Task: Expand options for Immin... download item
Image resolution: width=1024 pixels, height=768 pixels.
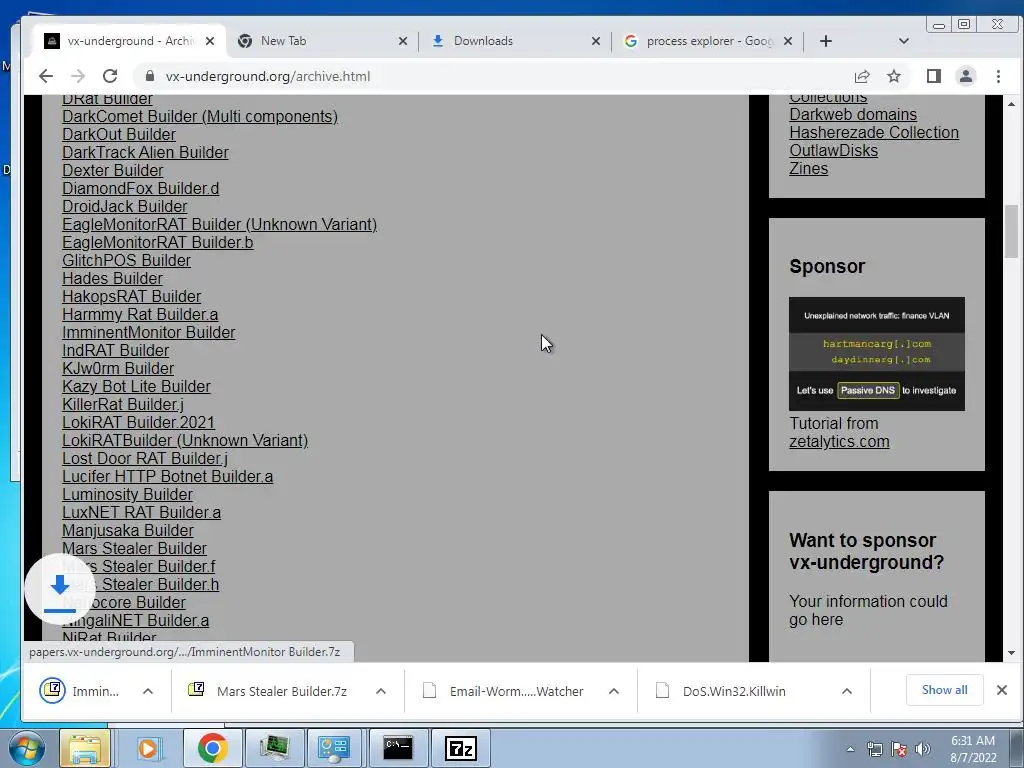Action: (148, 691)
